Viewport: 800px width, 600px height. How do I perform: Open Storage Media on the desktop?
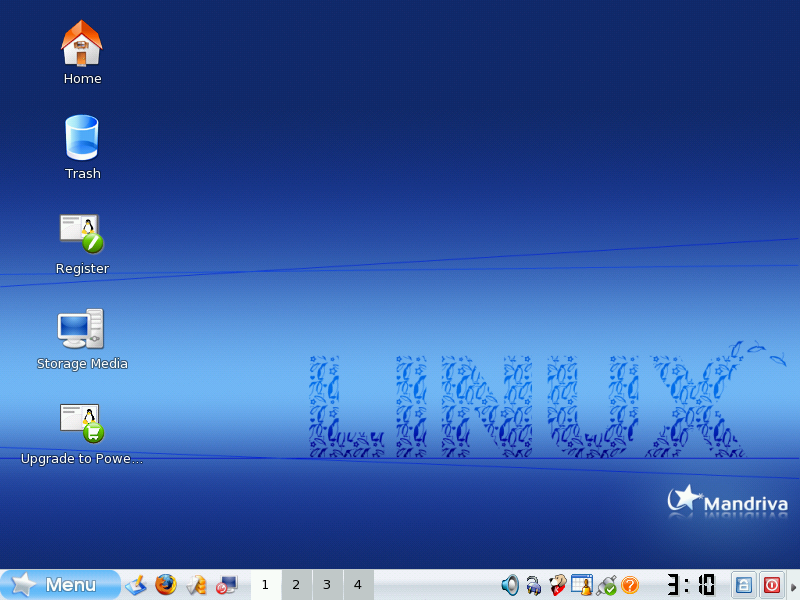click(x=82, y=329)
